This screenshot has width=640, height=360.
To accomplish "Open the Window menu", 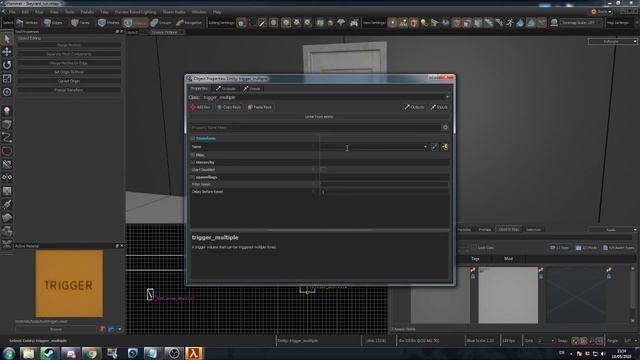I will [x=199, y=12].
